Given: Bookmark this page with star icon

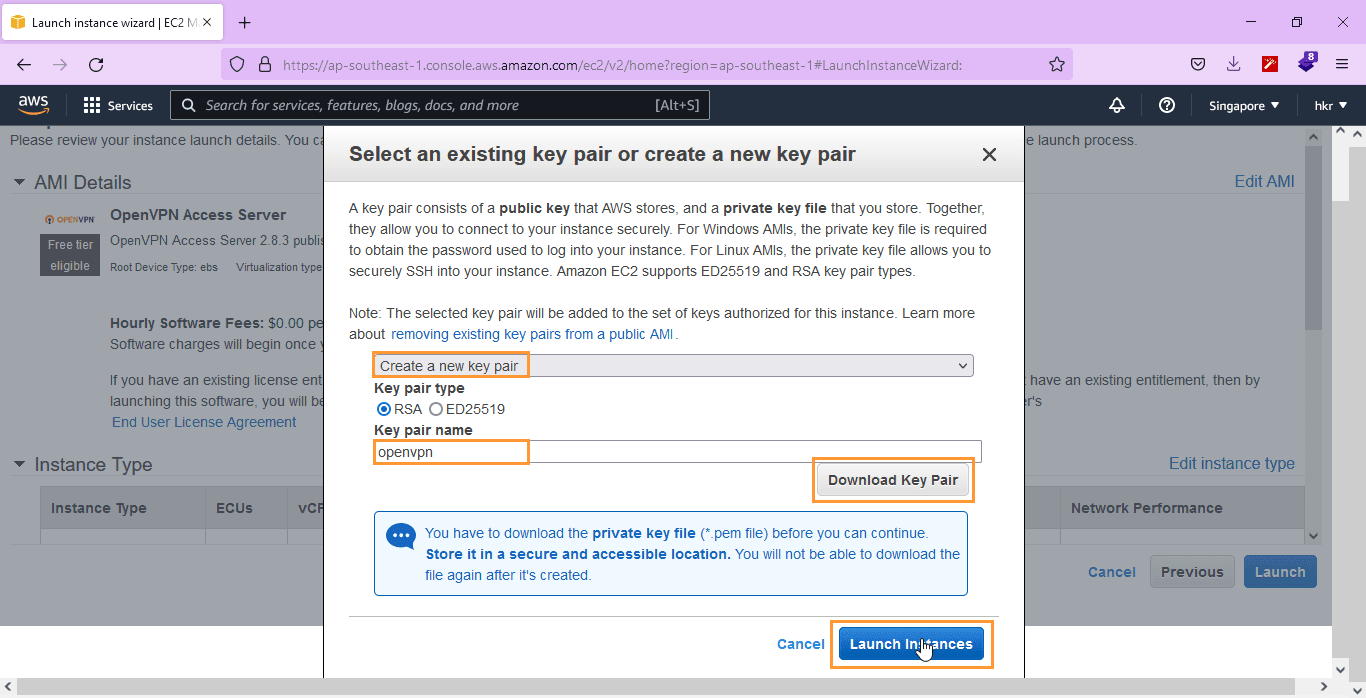Looking at the screenshot, I should tap(1057, 64).
